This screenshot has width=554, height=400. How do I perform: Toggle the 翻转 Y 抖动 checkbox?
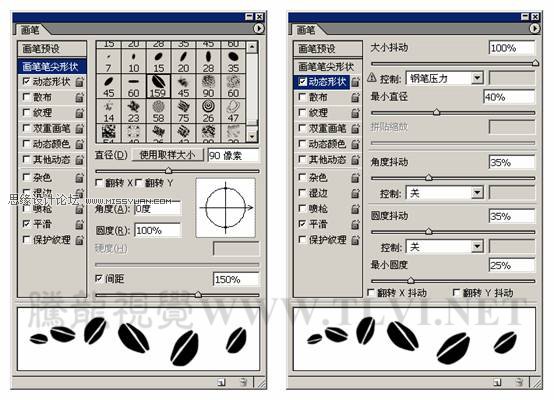tap(456, 293)
